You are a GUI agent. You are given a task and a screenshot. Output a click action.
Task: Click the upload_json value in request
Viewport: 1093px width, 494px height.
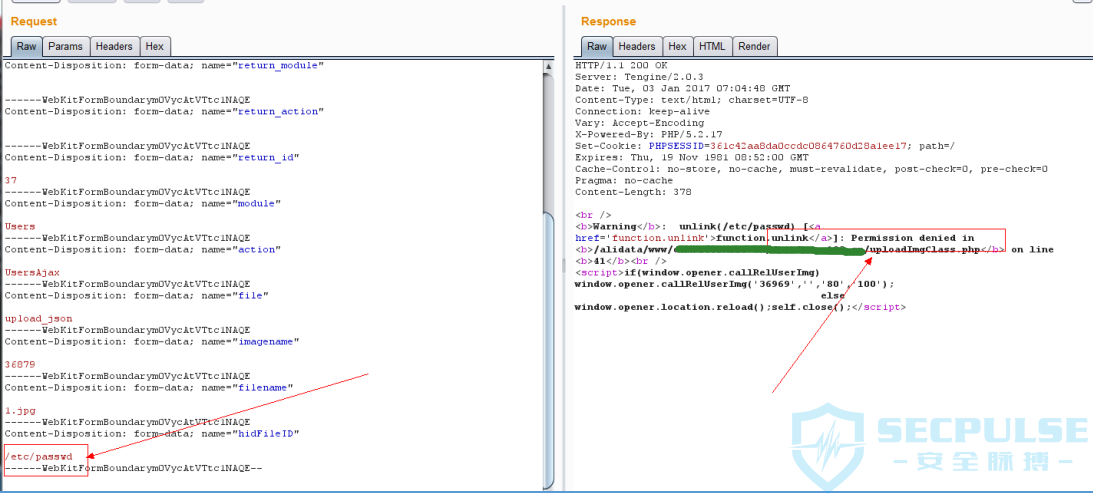[x=38, y=318]
